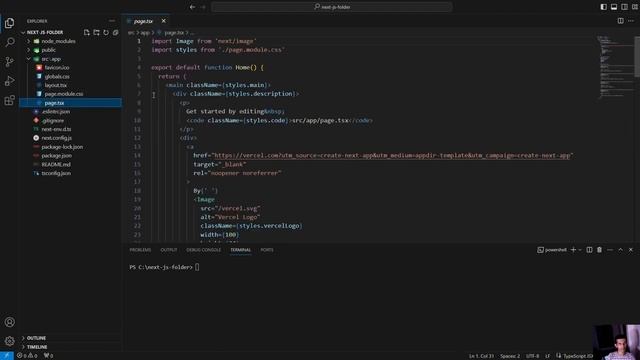The width and height of the screenshot is (640, 360).
Task: Toggle the primary side bar layout
Action: tap(603, 7)
